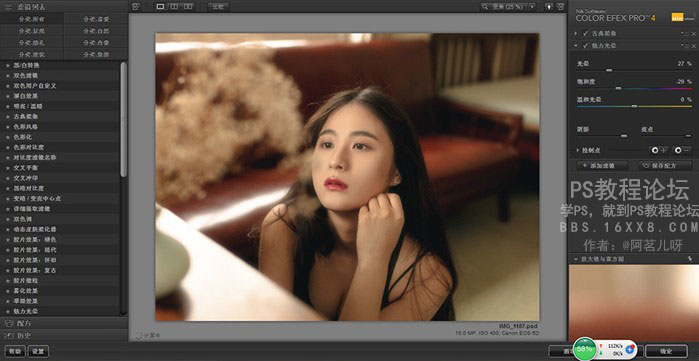The width and height of the screenshot is (699, 361).
Task: Click the recipes (配方) box icon
Action: 9,323
